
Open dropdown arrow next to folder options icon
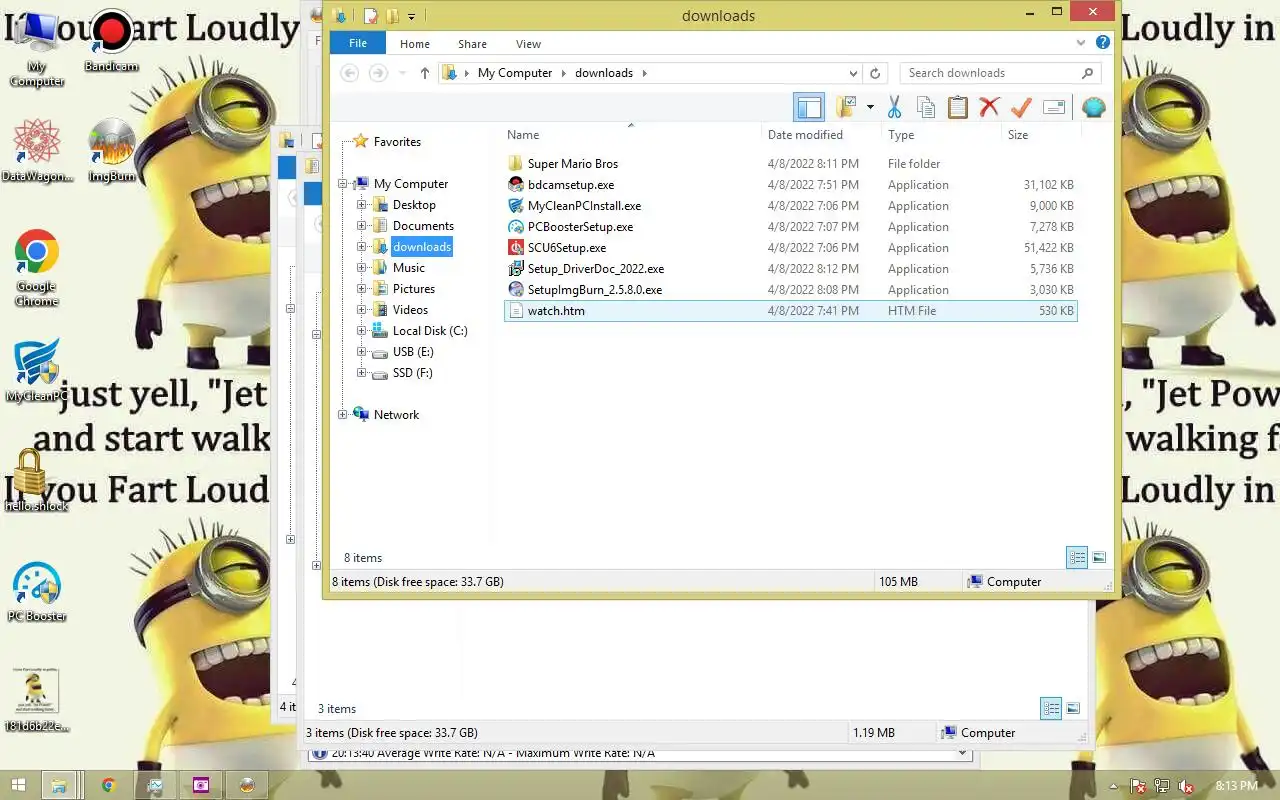pyautogui.click(x=870, y=107)
